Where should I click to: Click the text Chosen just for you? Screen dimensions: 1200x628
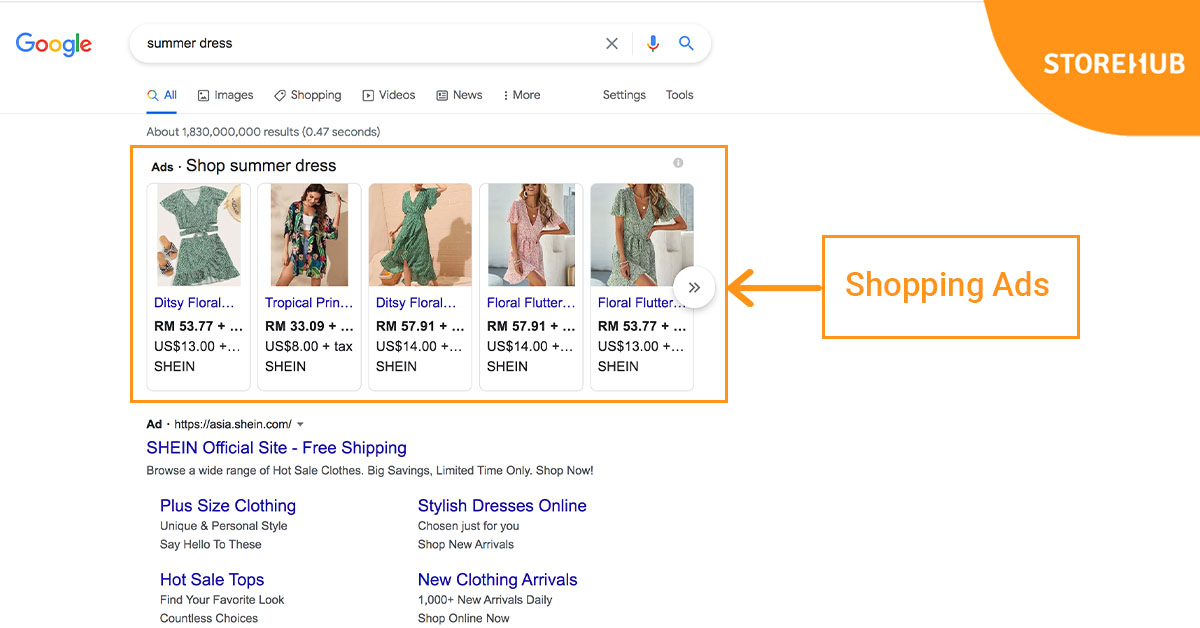click(469, 526)
